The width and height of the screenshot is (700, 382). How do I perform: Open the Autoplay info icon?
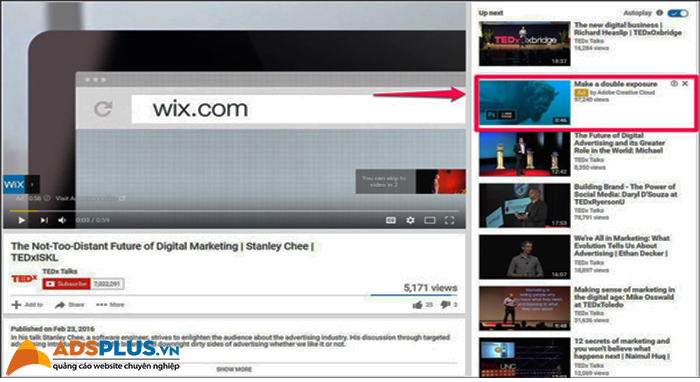pos(659,13)
